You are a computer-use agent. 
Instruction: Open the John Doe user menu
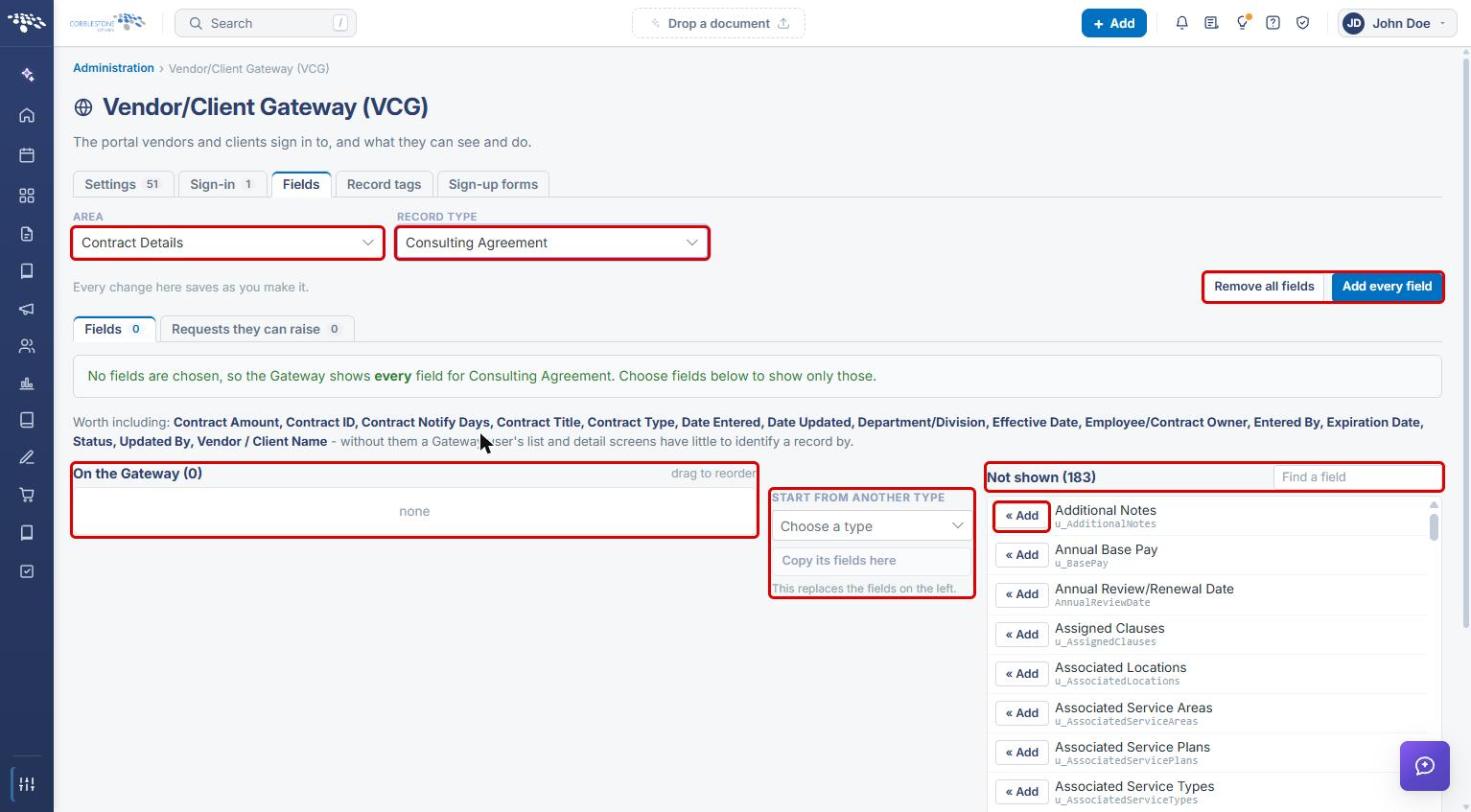point(1398,23)
